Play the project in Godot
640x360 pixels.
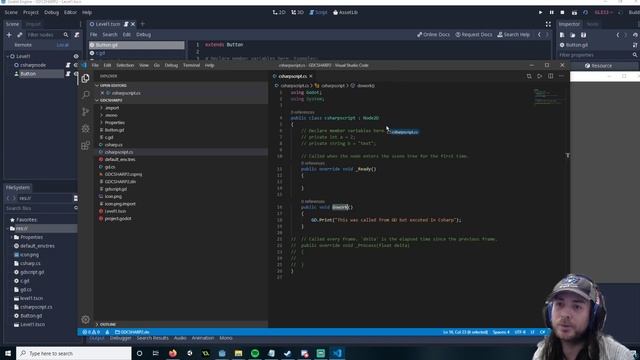click(540, 13)
